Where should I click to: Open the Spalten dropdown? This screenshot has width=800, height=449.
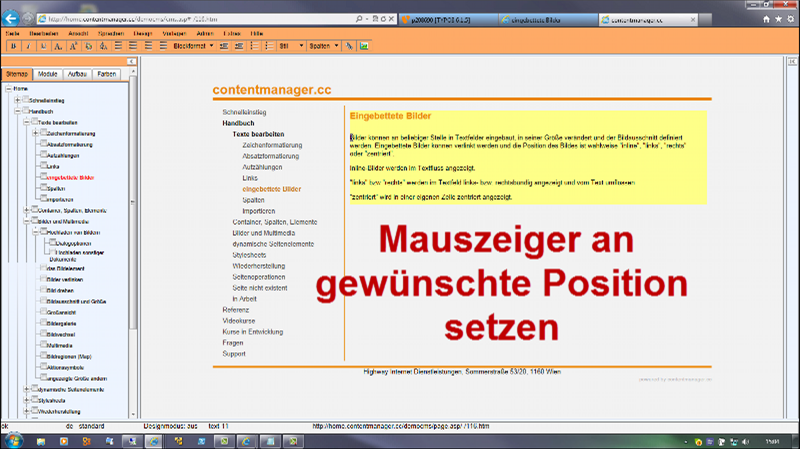click(324, 46)
